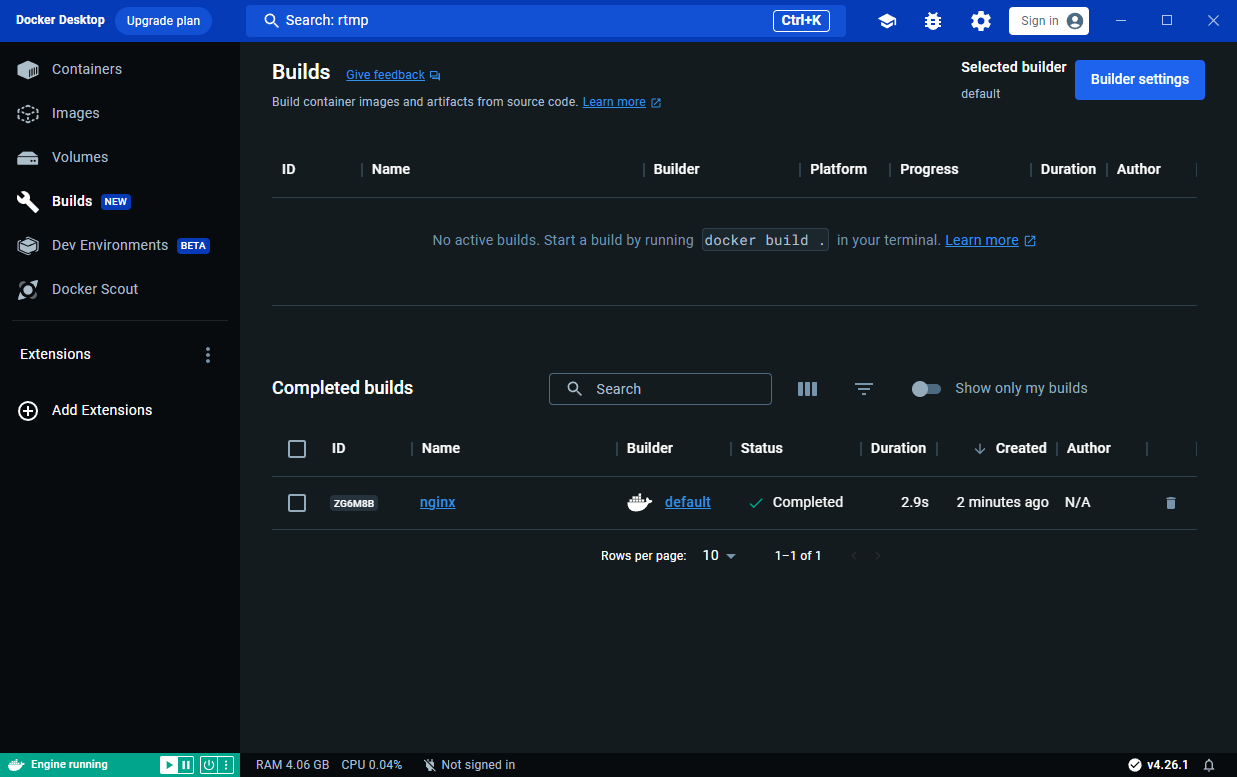The image size is (1237, 777).
Task: Open the nginx build link
Action: [x=437, y=503]
